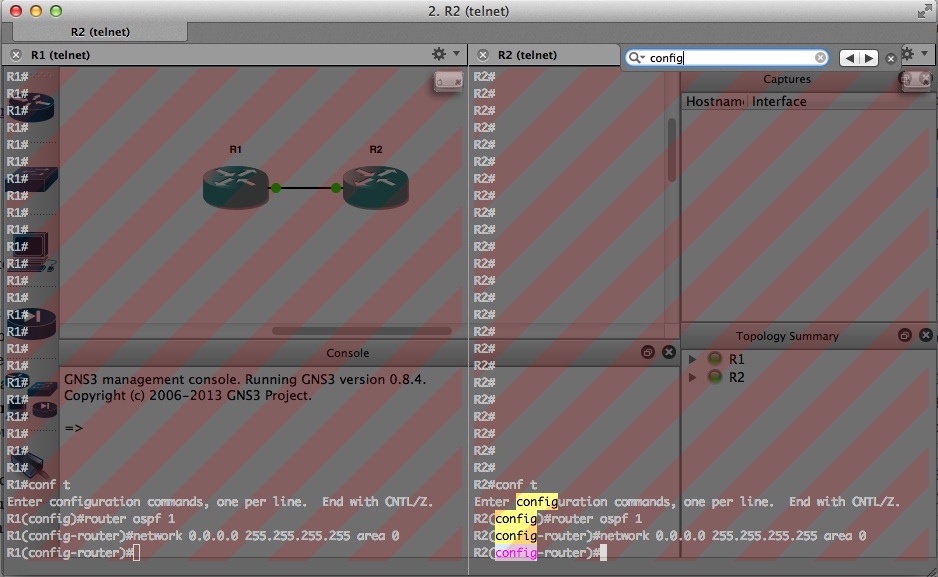Close the R1 (telnet) pane
The image size is (938, 577).
pos(16,55)
